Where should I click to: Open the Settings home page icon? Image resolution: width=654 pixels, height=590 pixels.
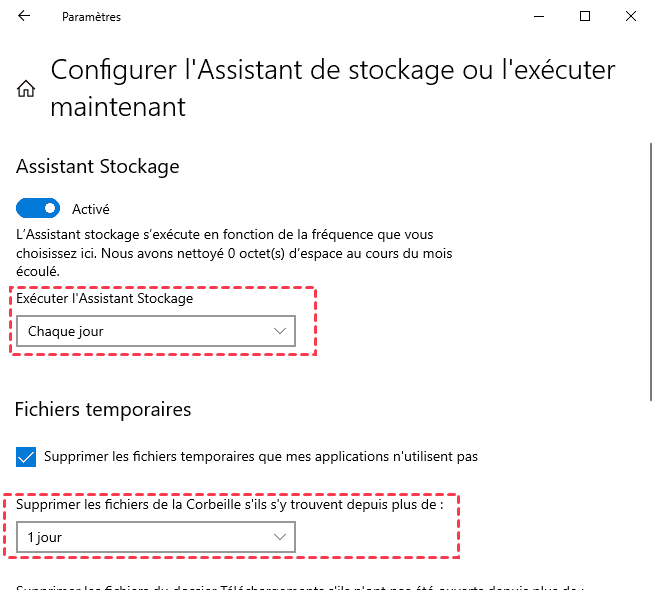[x=26, y=89]
